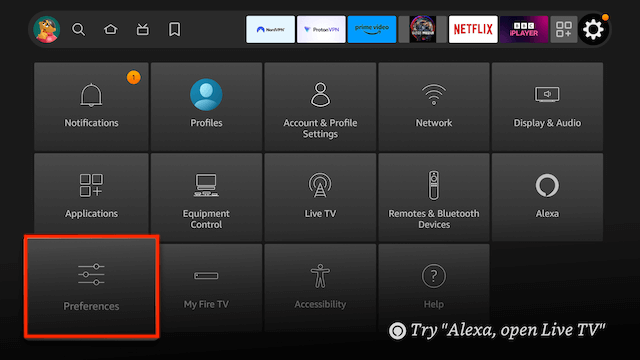This screenshot has height=360, width=640.
Task: Open the Alexa settings tile
Action: click(547, 197)
